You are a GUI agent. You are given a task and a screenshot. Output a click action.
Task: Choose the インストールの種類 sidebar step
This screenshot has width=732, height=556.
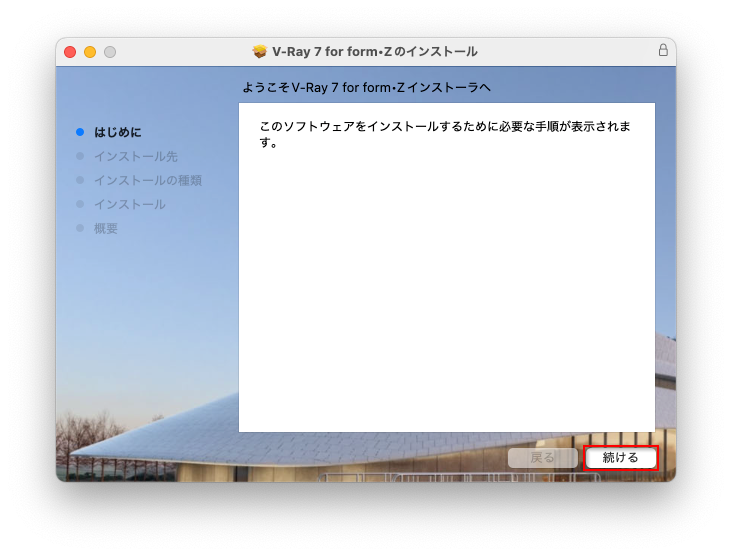pos(148,180)
